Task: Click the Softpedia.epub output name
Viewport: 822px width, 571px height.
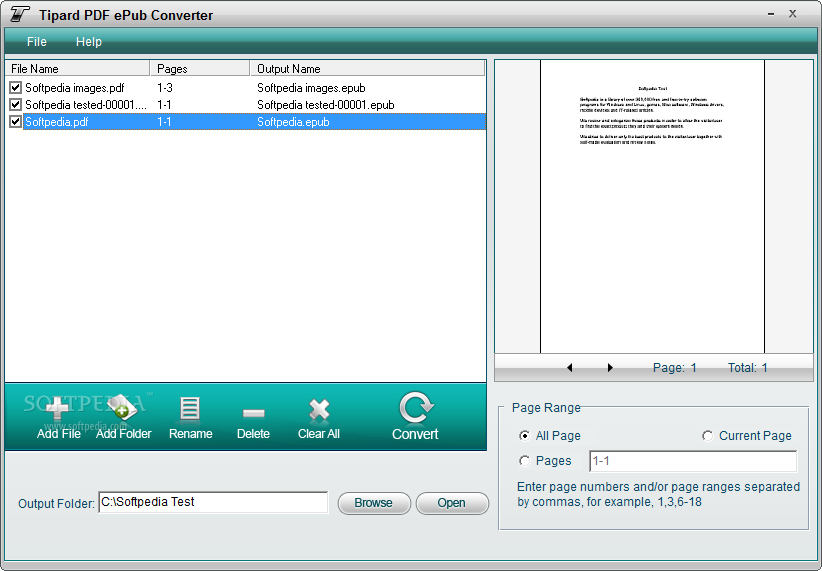Action: (293, 122)
